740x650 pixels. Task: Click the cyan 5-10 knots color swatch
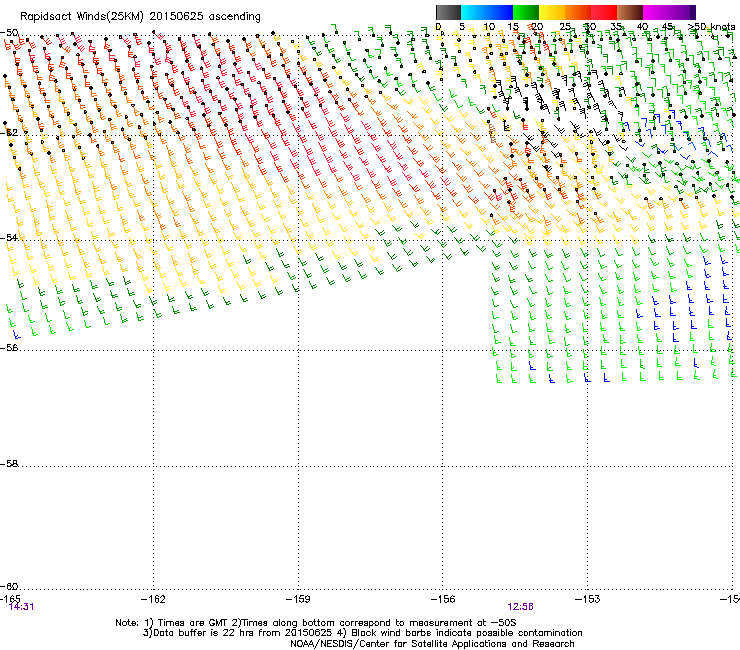coord(474,12)
